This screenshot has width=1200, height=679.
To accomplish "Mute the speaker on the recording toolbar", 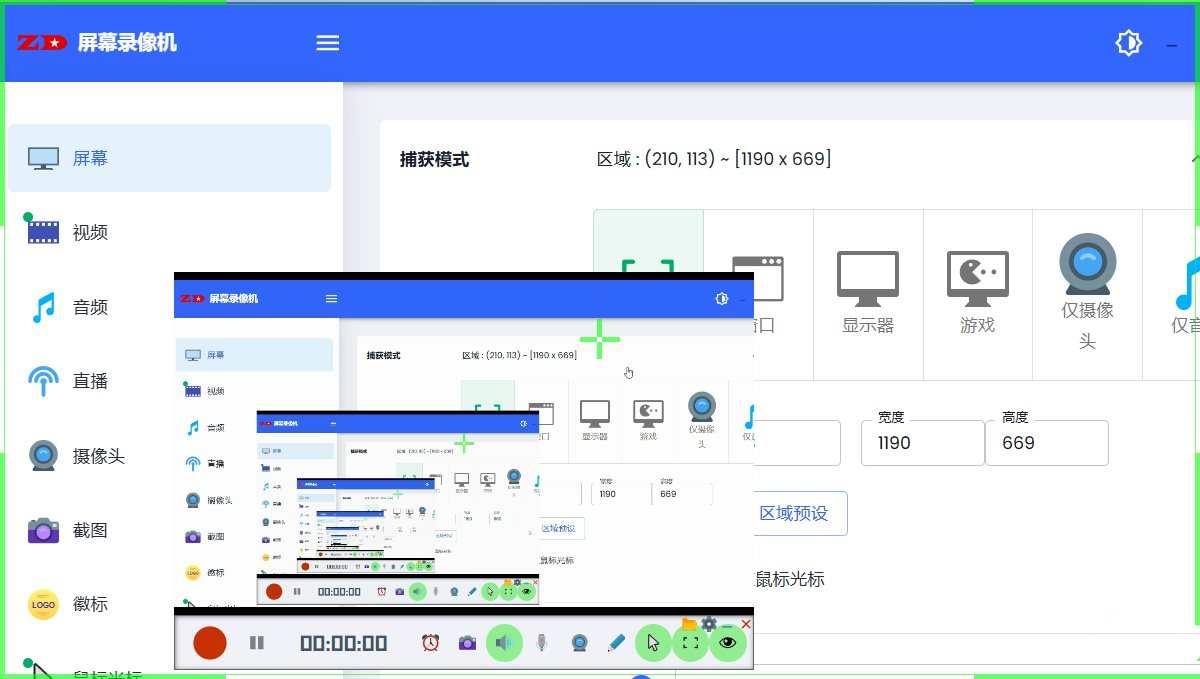I will coord(505,643).
